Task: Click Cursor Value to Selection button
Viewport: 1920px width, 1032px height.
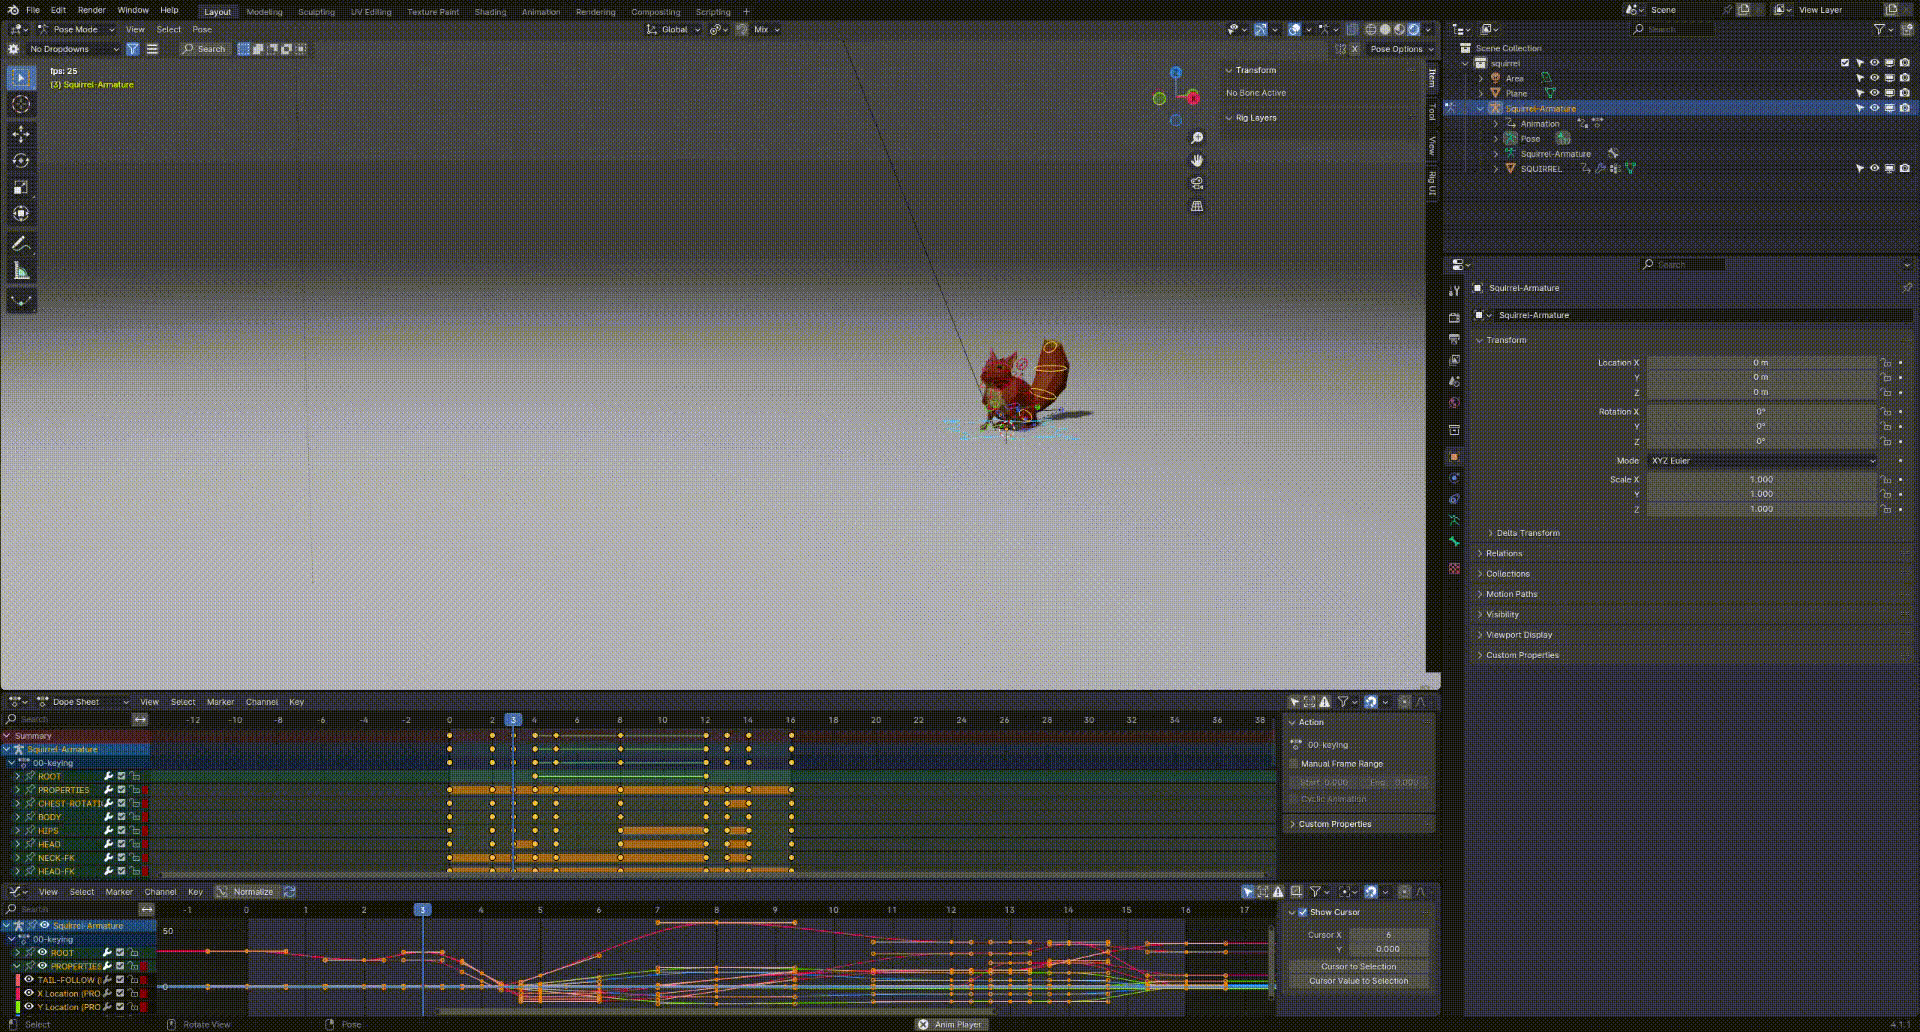Action: tap(1358, 981)
